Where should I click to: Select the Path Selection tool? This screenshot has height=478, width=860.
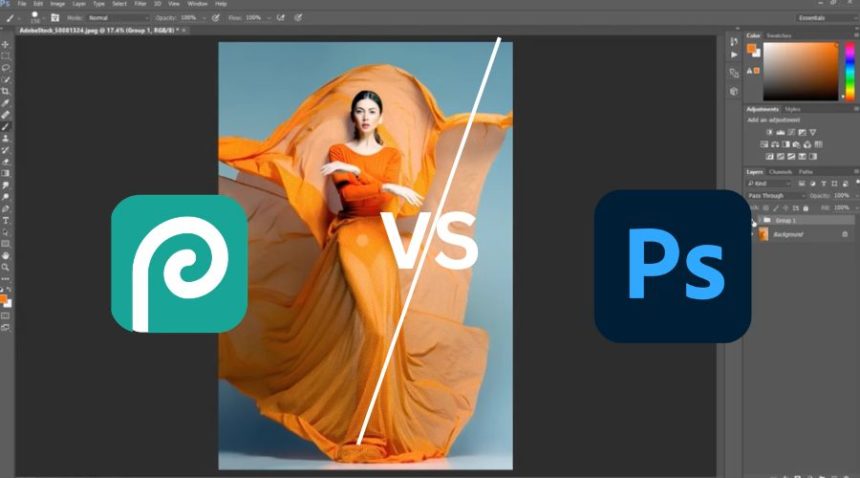pyautogui.click(x=5, y=232)
